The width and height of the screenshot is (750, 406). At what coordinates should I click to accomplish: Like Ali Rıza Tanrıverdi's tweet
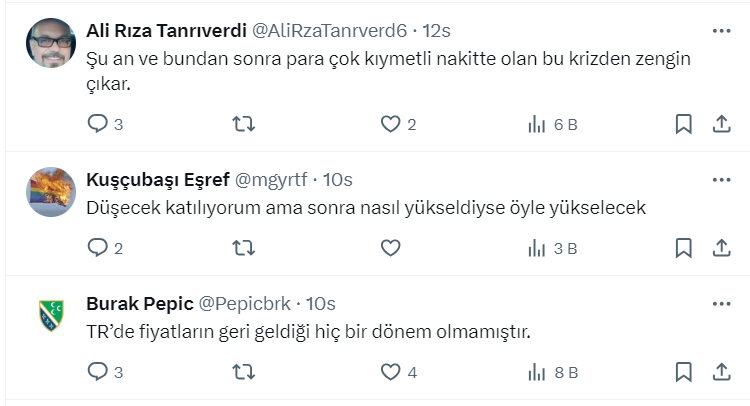click(390, 124)
